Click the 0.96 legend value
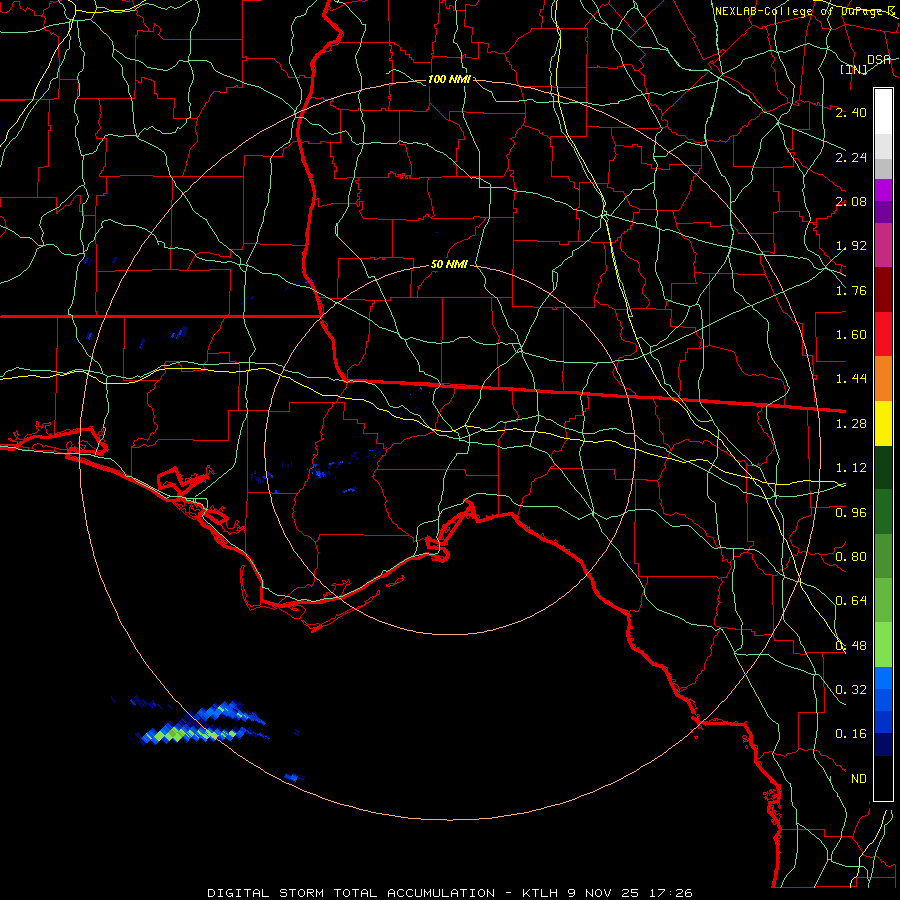The image size is (900, 900). [851, 513]
